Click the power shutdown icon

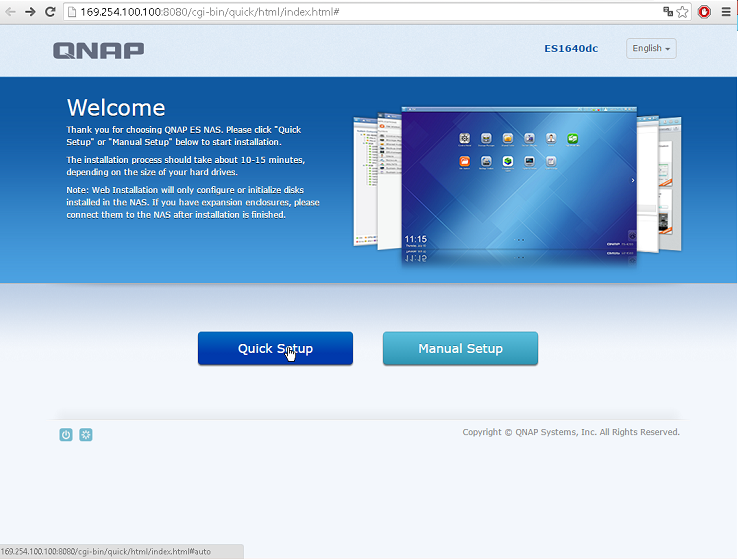point(66,435)
